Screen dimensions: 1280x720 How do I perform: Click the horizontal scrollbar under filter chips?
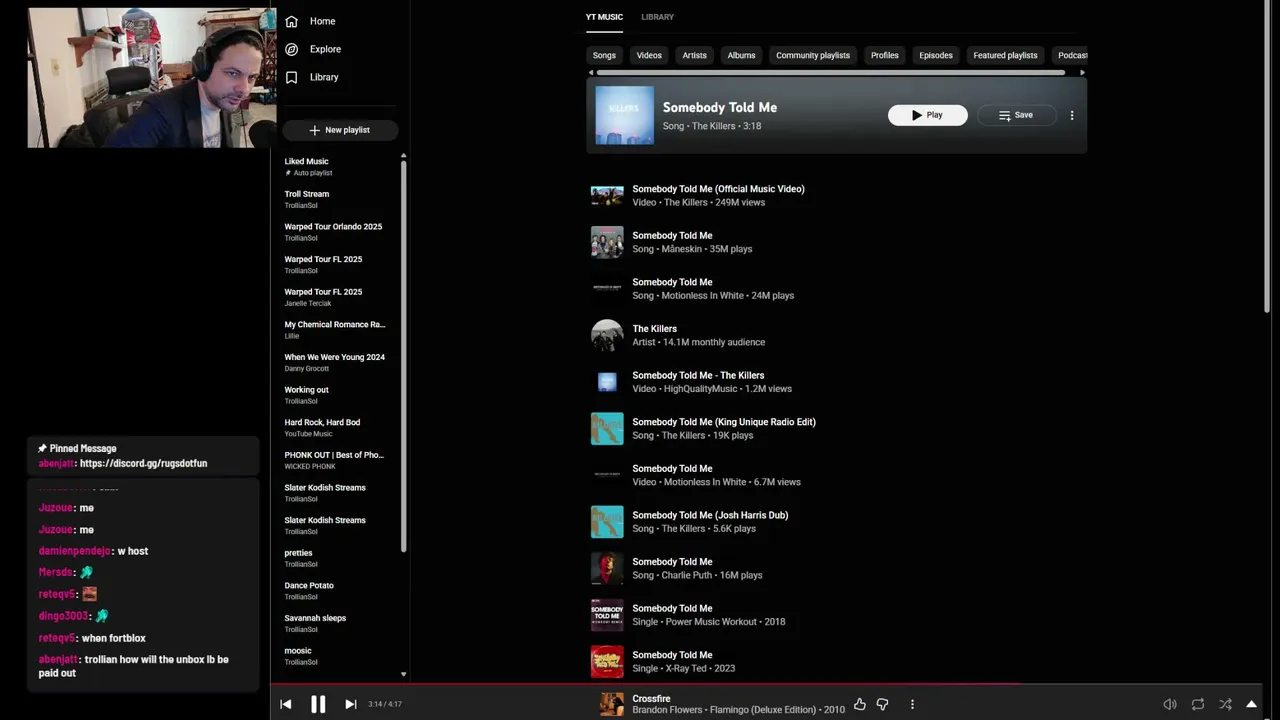[x=830, y=72]
